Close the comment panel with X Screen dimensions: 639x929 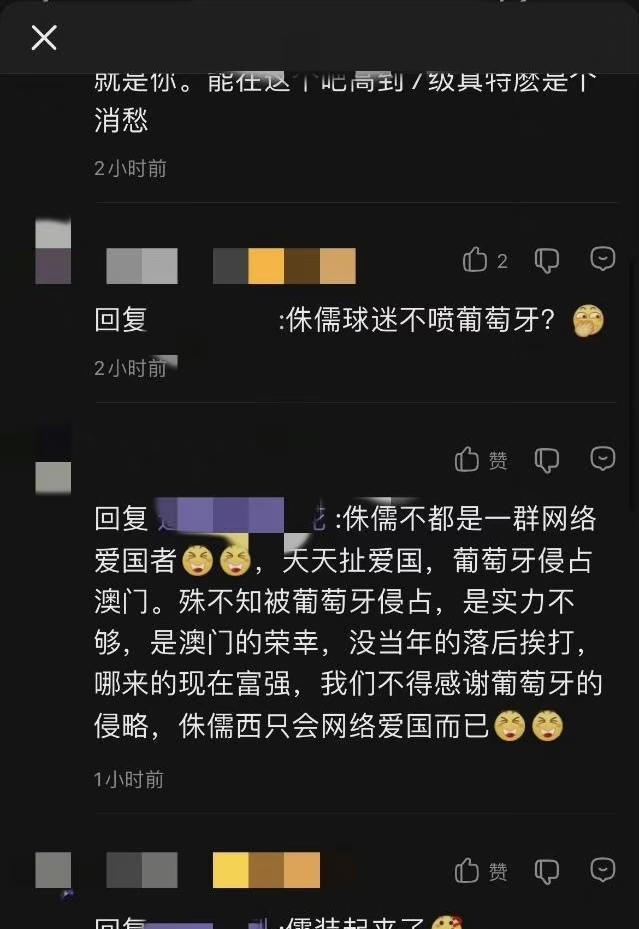44,38
